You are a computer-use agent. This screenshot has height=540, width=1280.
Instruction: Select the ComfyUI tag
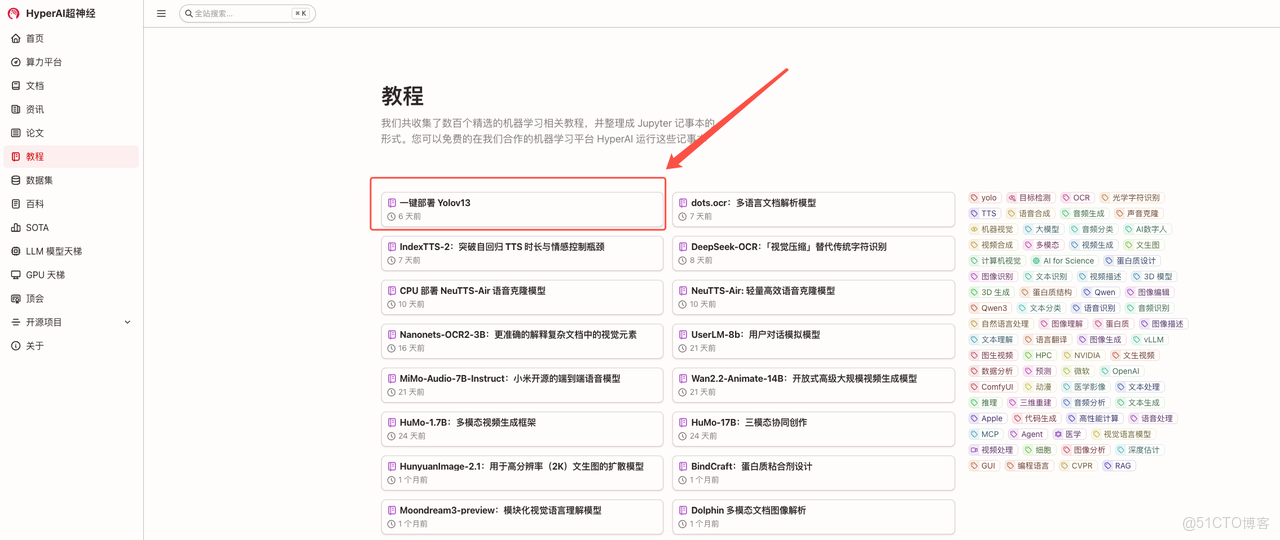pyautogui.click(x=991, y=387)
